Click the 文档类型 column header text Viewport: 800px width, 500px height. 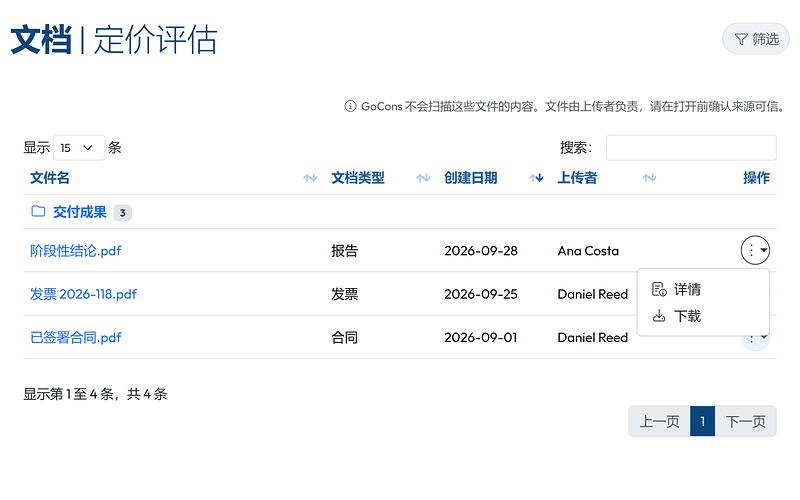tap(358, 178)
